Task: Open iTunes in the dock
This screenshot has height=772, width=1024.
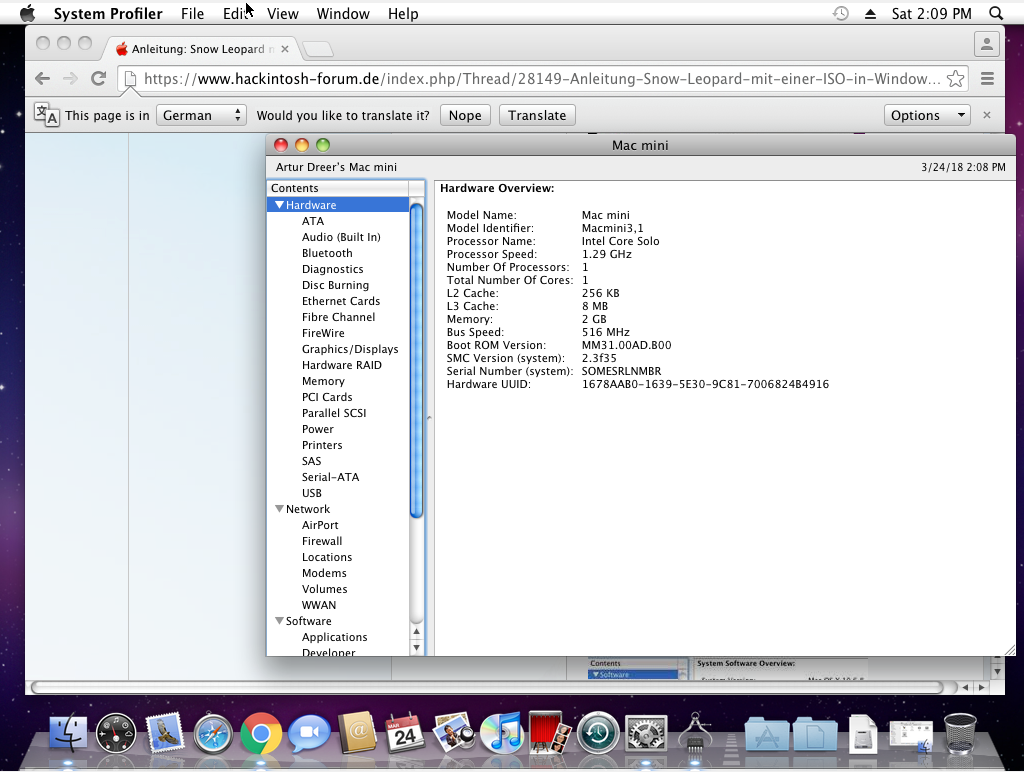Action: 501,735
